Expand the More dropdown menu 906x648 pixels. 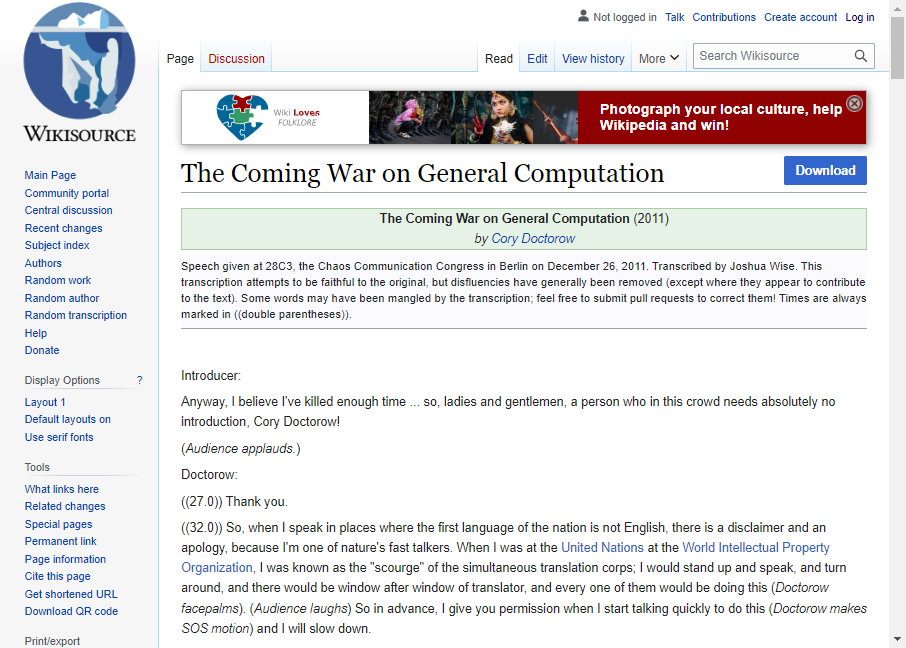coord(659,58)
